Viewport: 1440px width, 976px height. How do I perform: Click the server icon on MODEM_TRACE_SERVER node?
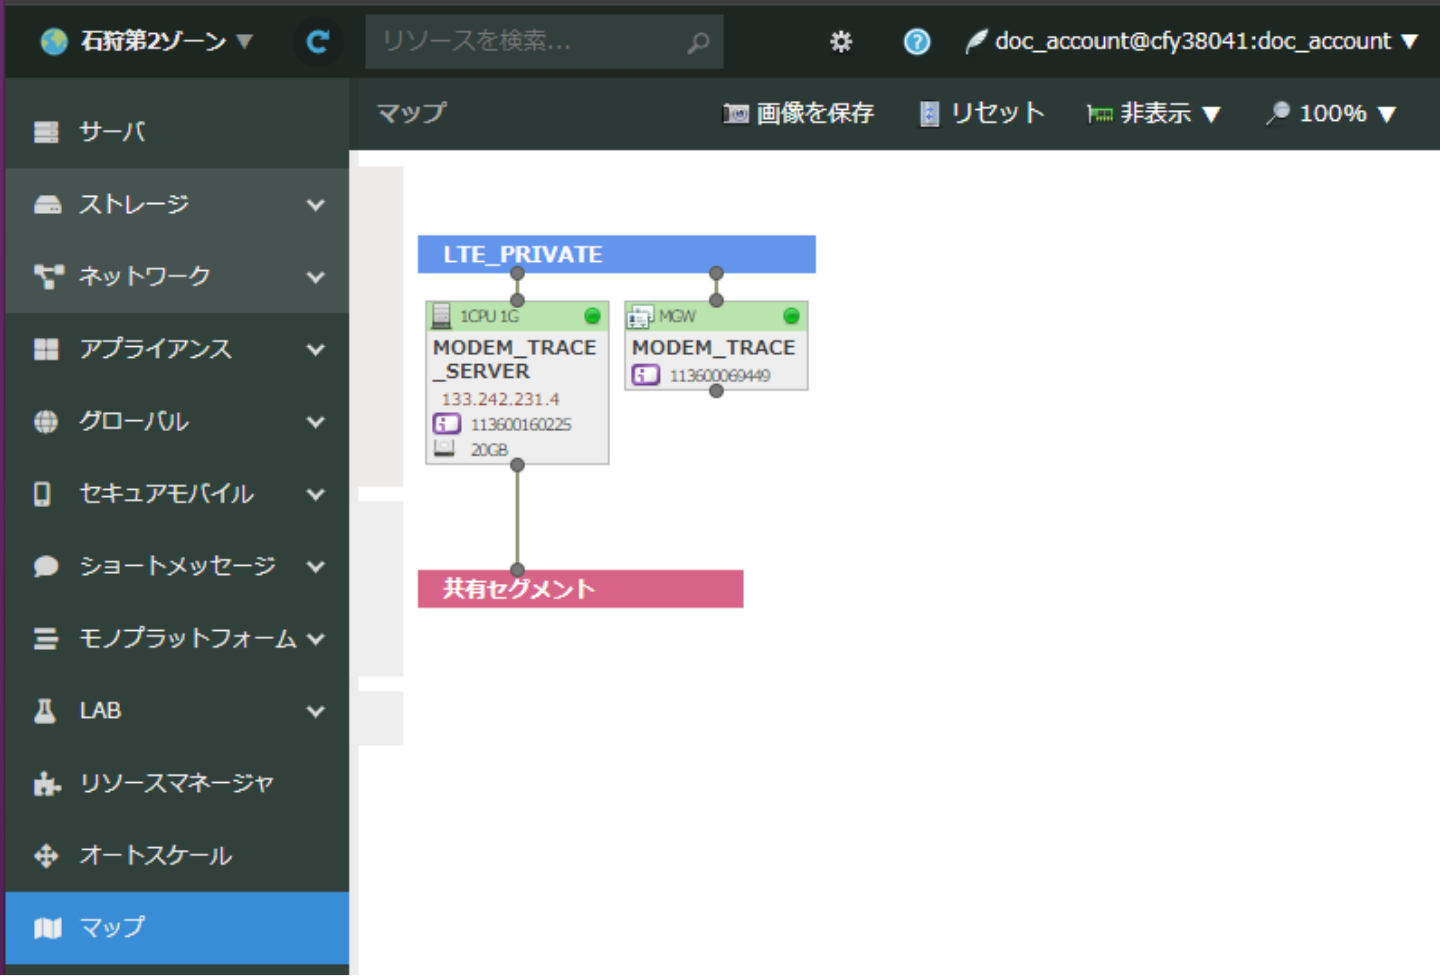pos(441,316)
